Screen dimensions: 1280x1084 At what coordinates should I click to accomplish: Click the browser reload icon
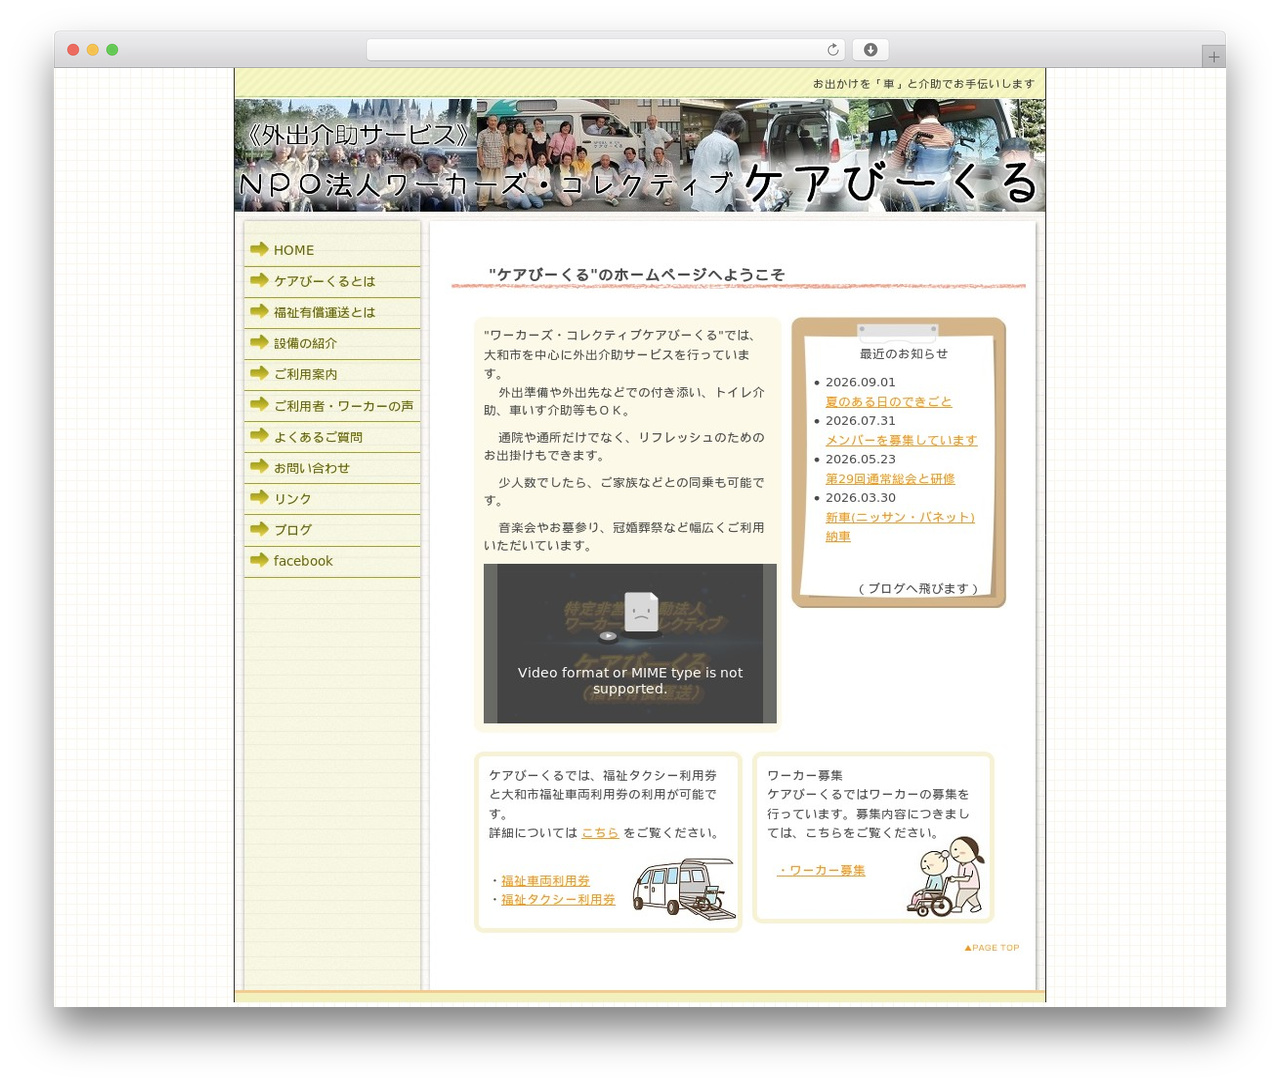[x=832, y=50]
